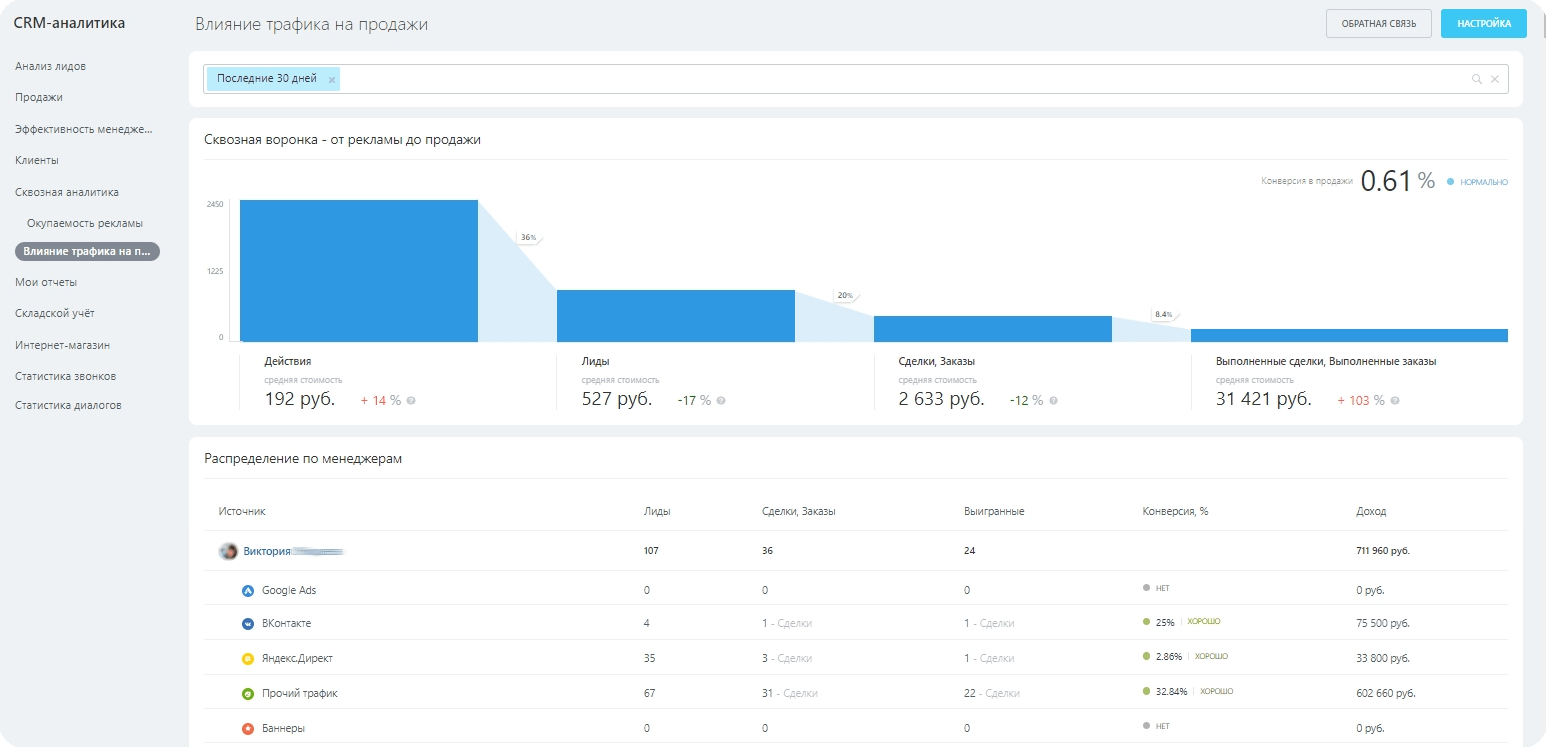The width and height of the screenshot is (1546, 747).
Task: Click the Баннеры source name
Action: point(283,729)
